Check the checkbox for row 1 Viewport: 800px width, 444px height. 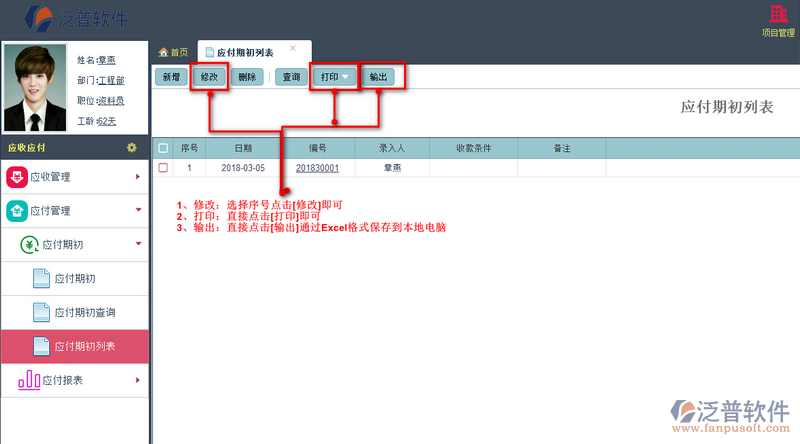pos(164,167)
